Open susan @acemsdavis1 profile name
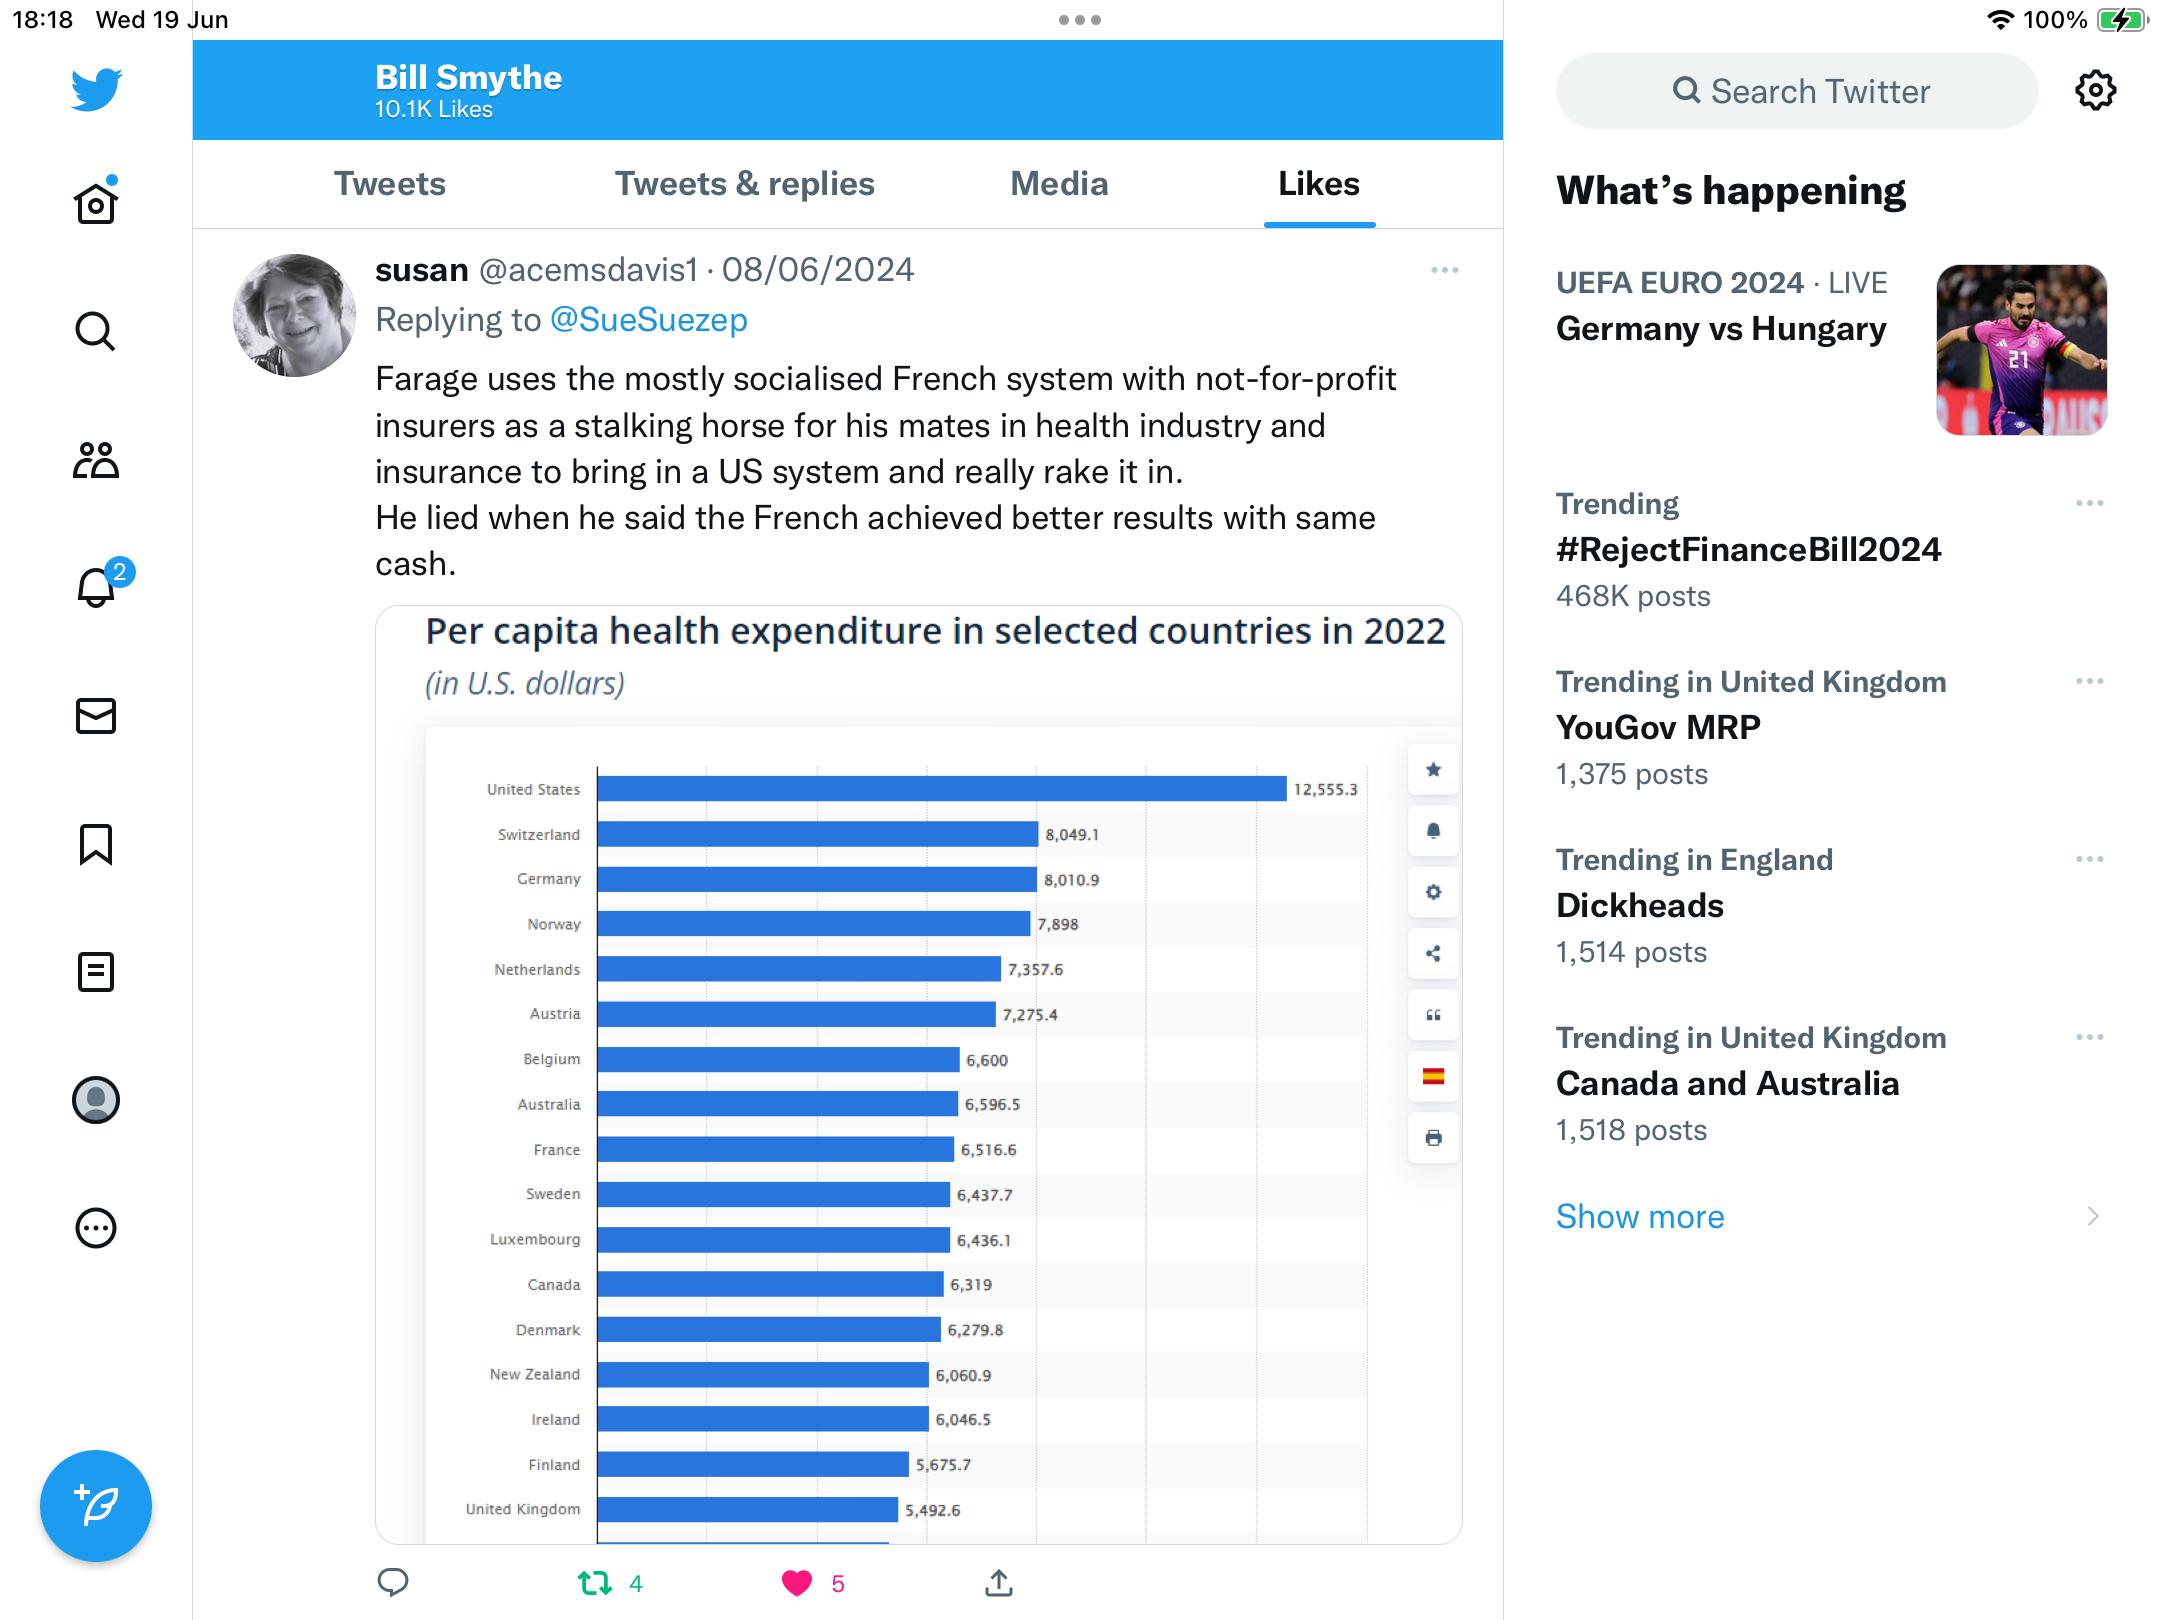The image size is (2160, 1620). click(x=536, y=270)
